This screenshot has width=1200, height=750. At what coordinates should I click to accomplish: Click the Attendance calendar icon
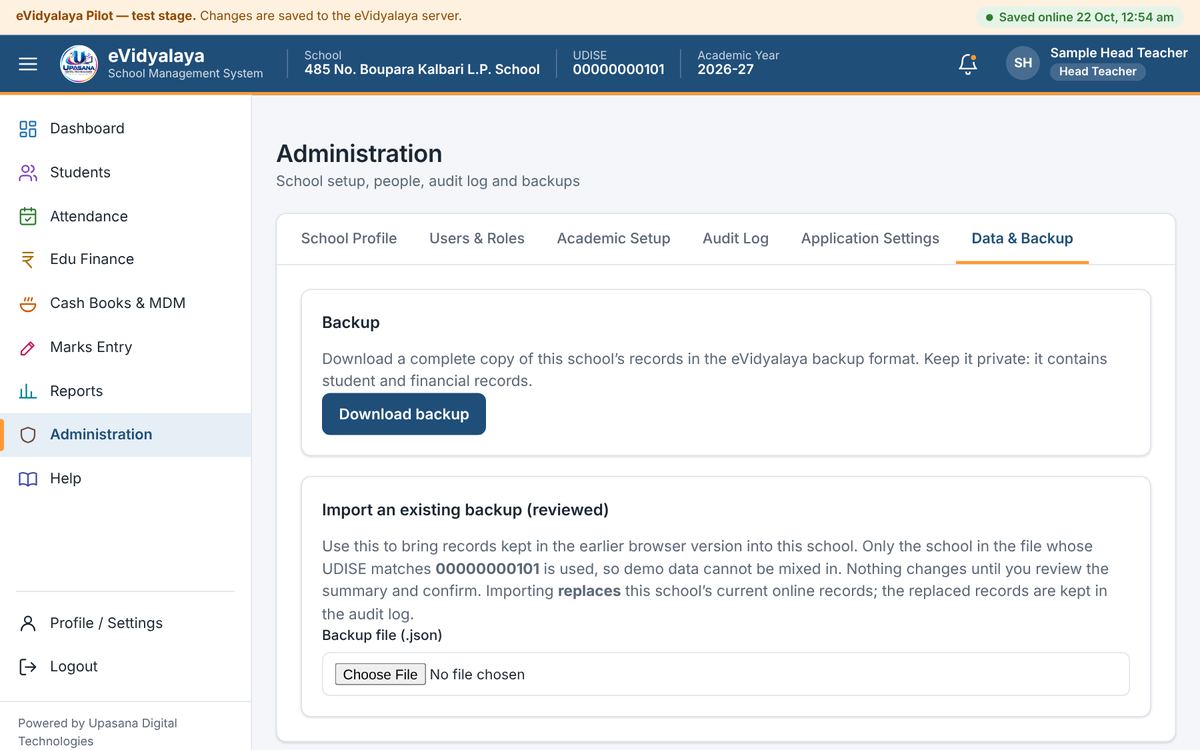tap(28, 216)
